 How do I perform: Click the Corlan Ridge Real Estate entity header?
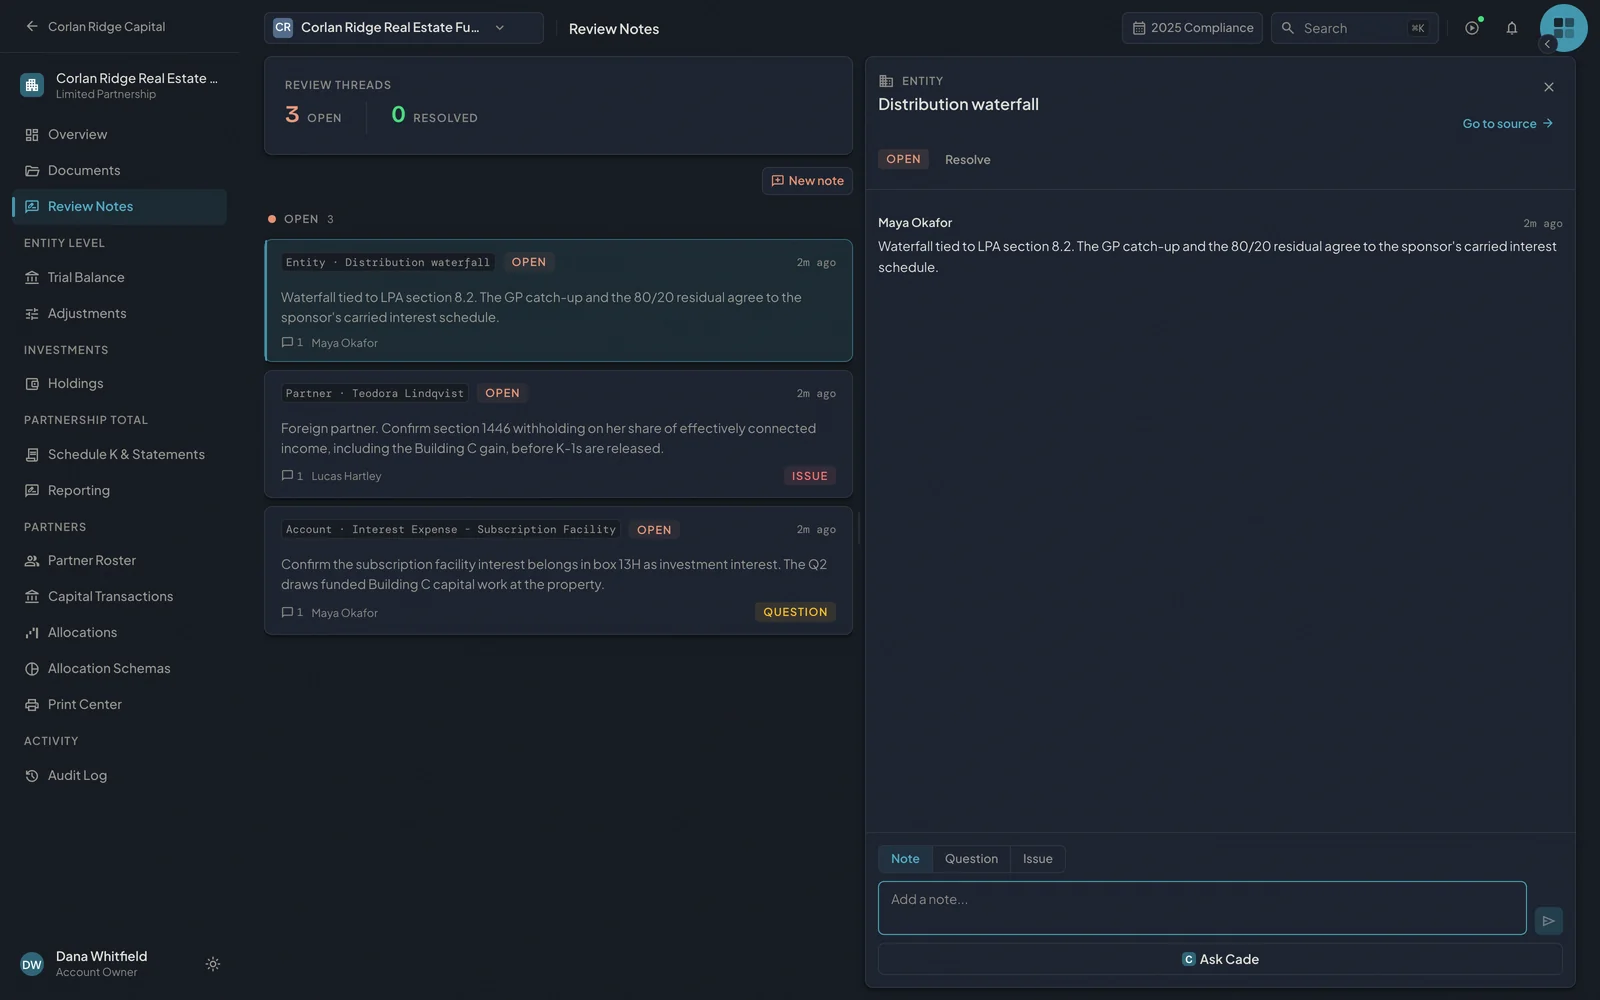(119, 86)
